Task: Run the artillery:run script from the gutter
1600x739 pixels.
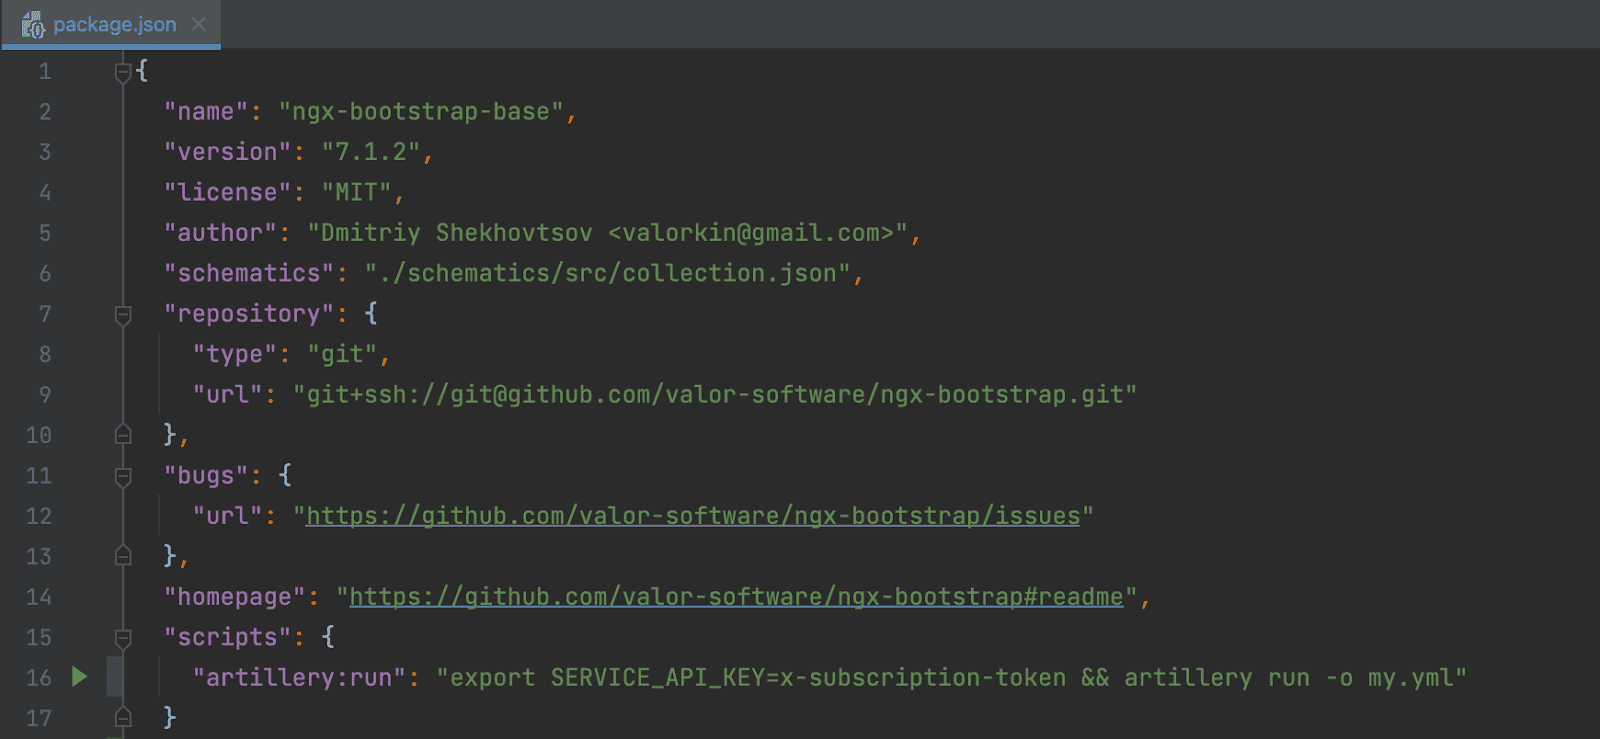Action: (x=79, y=677)
